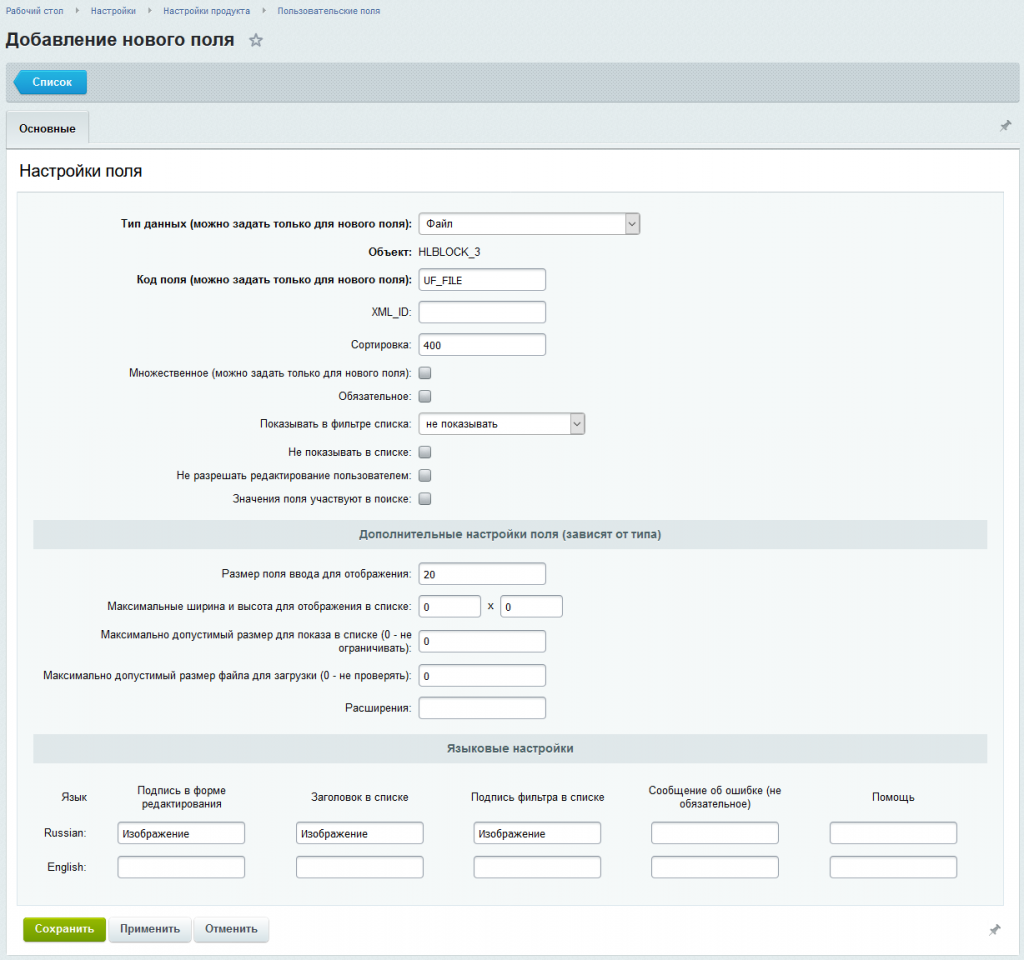This screenshot has height=960, width=1024.
Task: Click the blue Список button
Action: [x=50, y=82]
